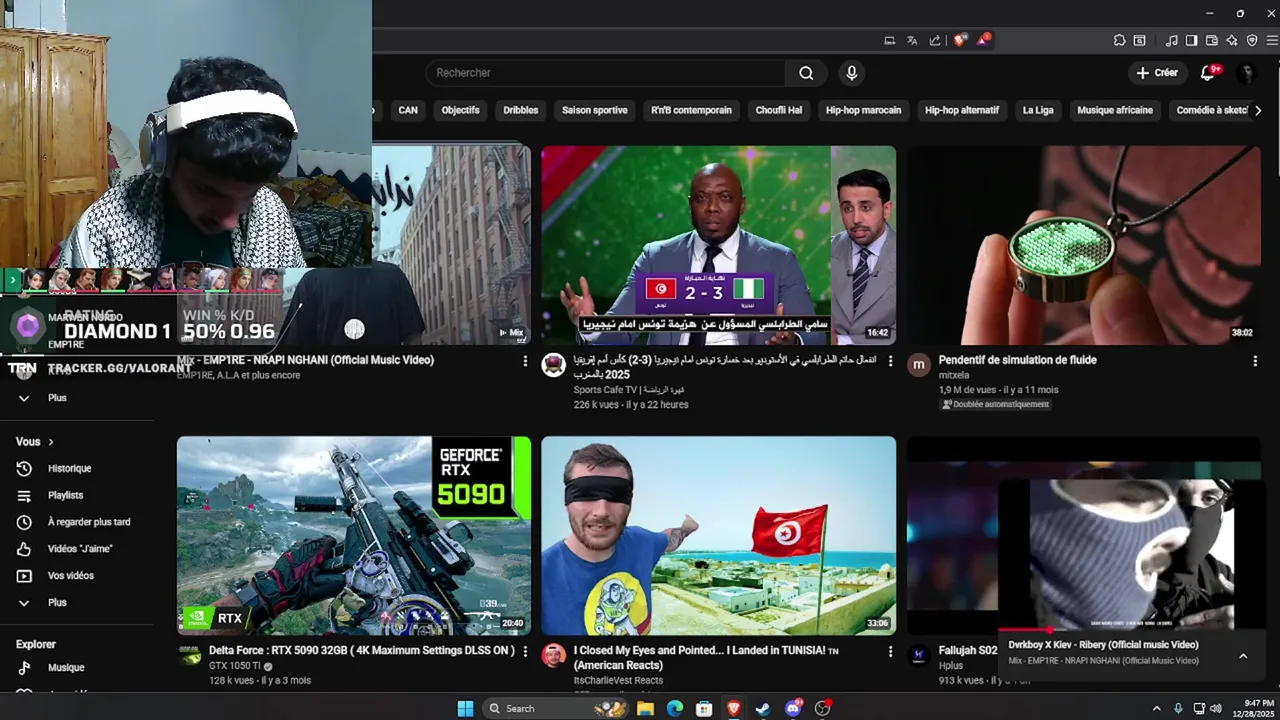Select the Musique africaine chip
Screen dimensions: 1280x720
coord(1115,110)
